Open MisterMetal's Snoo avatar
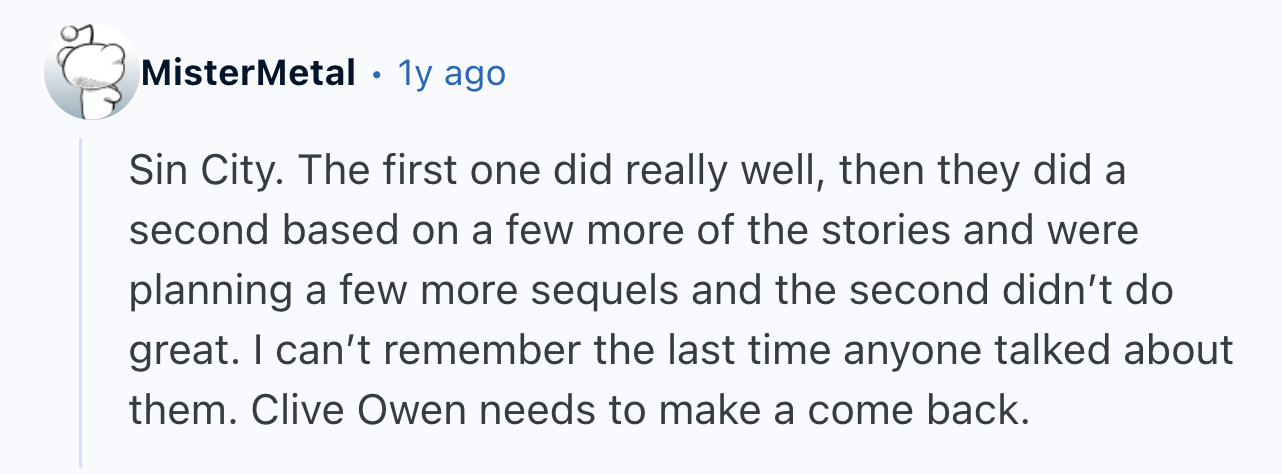The width and height of the screenshot is (1282, 474). point(91,72)
